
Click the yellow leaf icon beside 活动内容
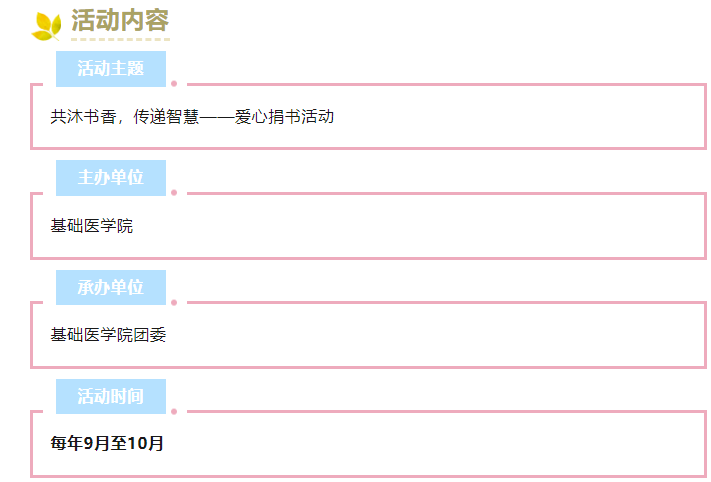[46, 25]
